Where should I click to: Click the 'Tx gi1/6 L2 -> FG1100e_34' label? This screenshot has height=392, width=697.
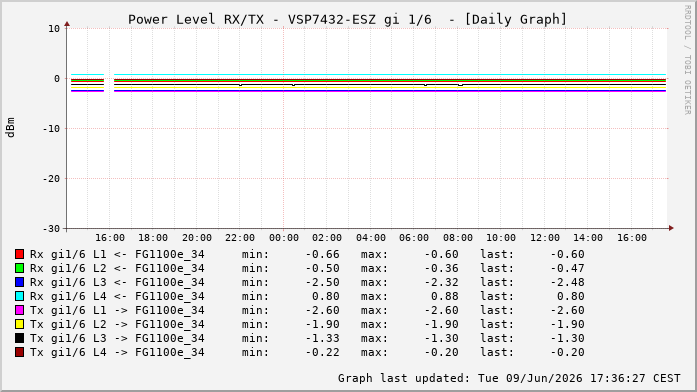[117, 324]
